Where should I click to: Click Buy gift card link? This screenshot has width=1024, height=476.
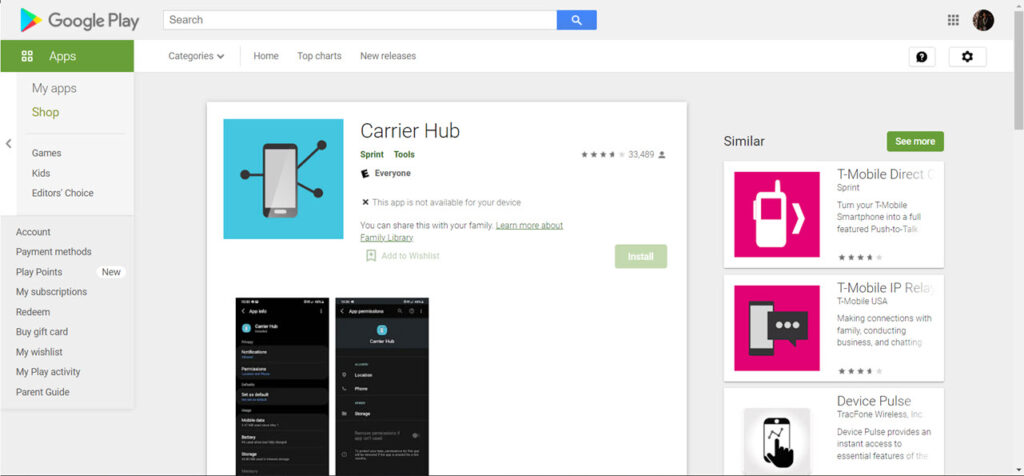pyautogui.click(x=42, y=332)
